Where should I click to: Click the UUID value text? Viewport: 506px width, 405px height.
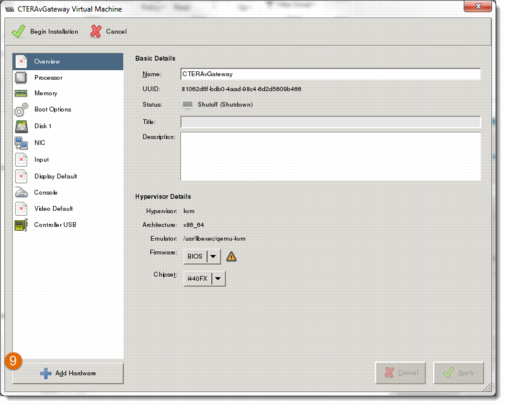click(x=241, y=89)
